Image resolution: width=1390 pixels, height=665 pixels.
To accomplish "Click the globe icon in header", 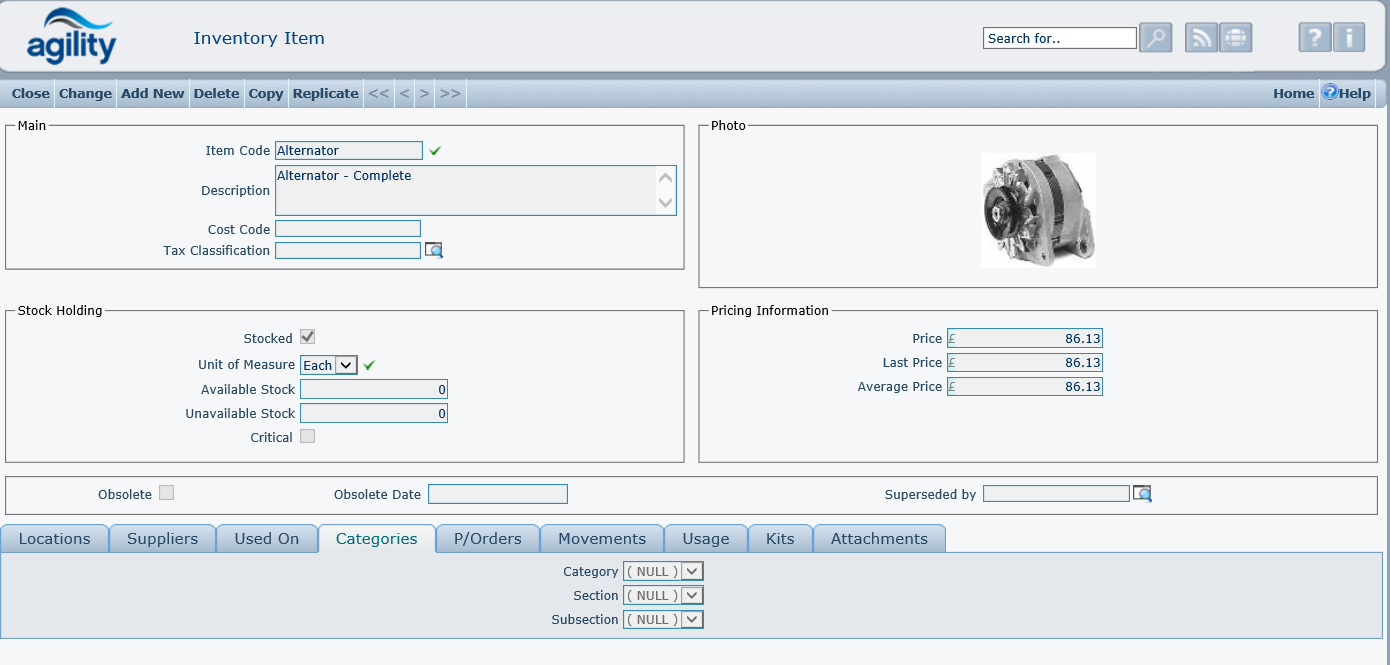I will pos(1236,38).
